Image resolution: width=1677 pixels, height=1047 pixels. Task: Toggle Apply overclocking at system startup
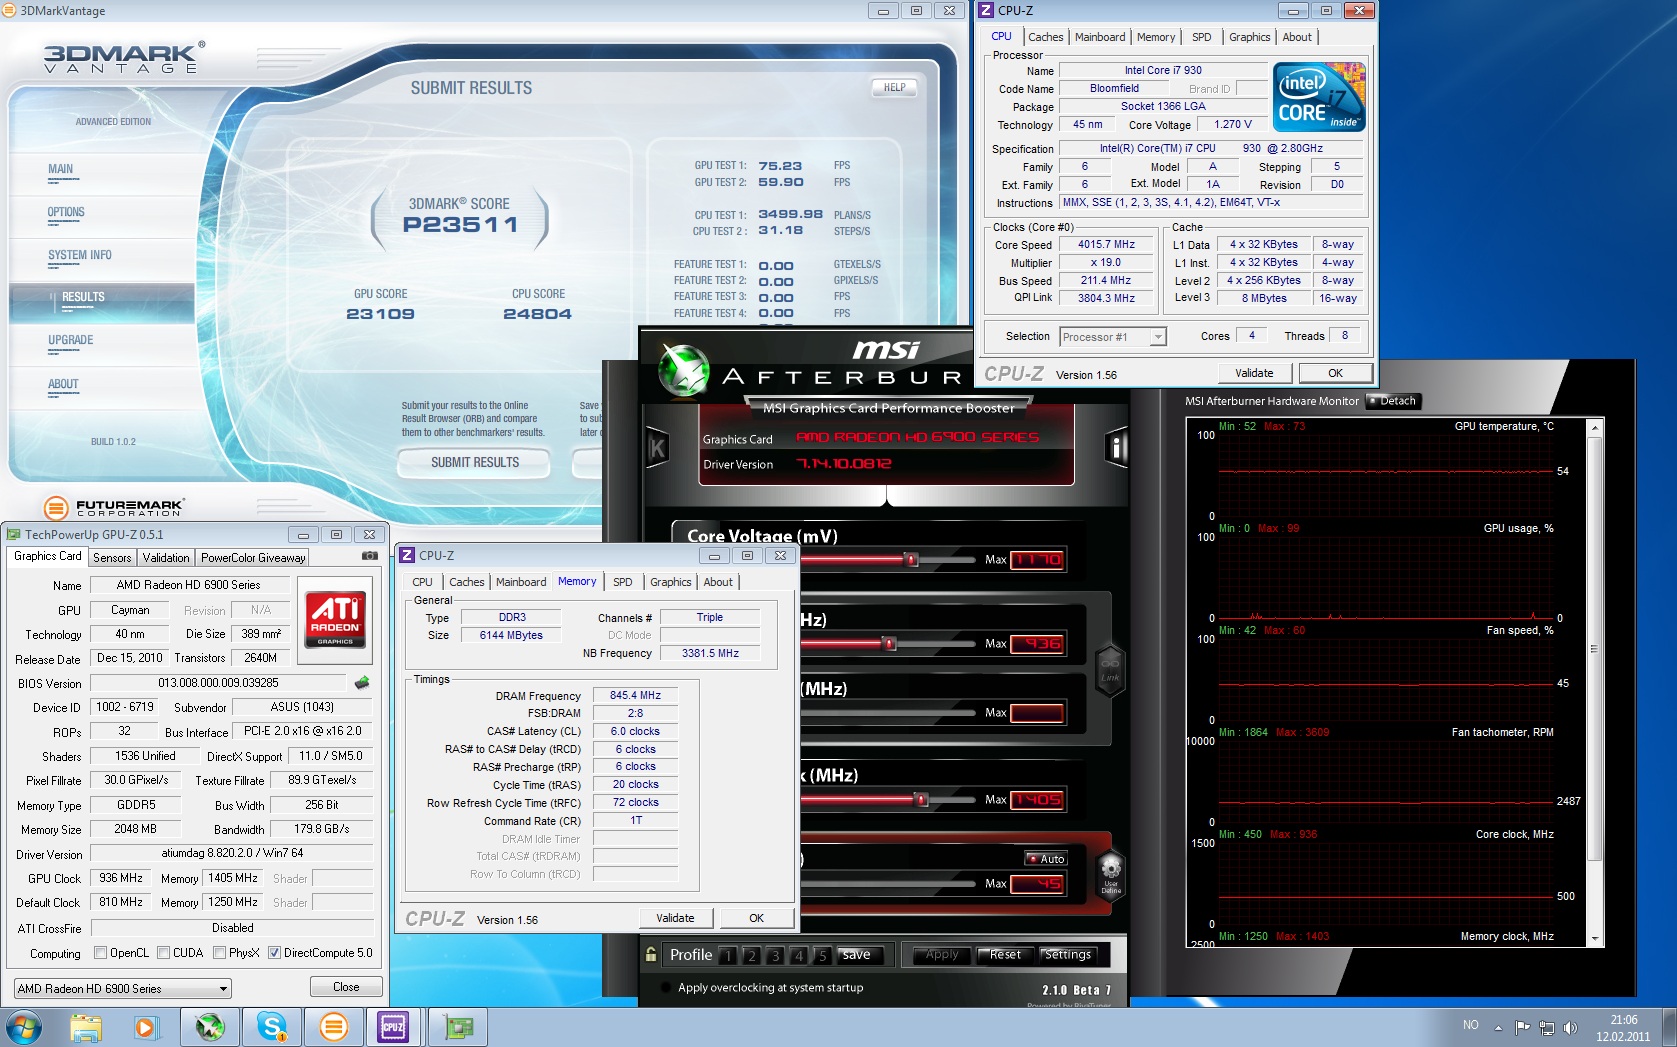668,988
